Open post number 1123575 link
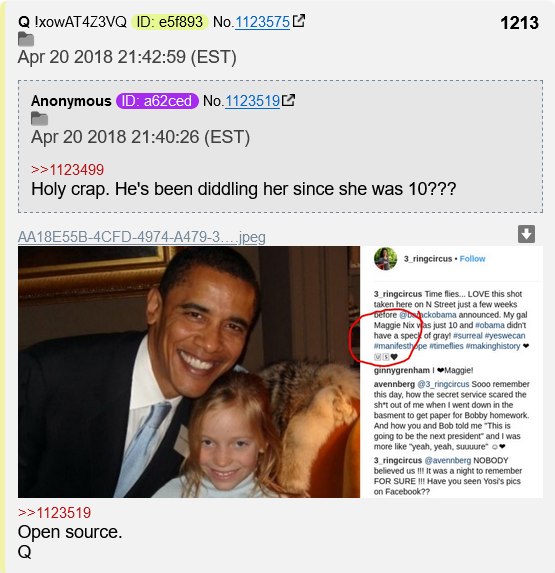 tap(262, 22)
